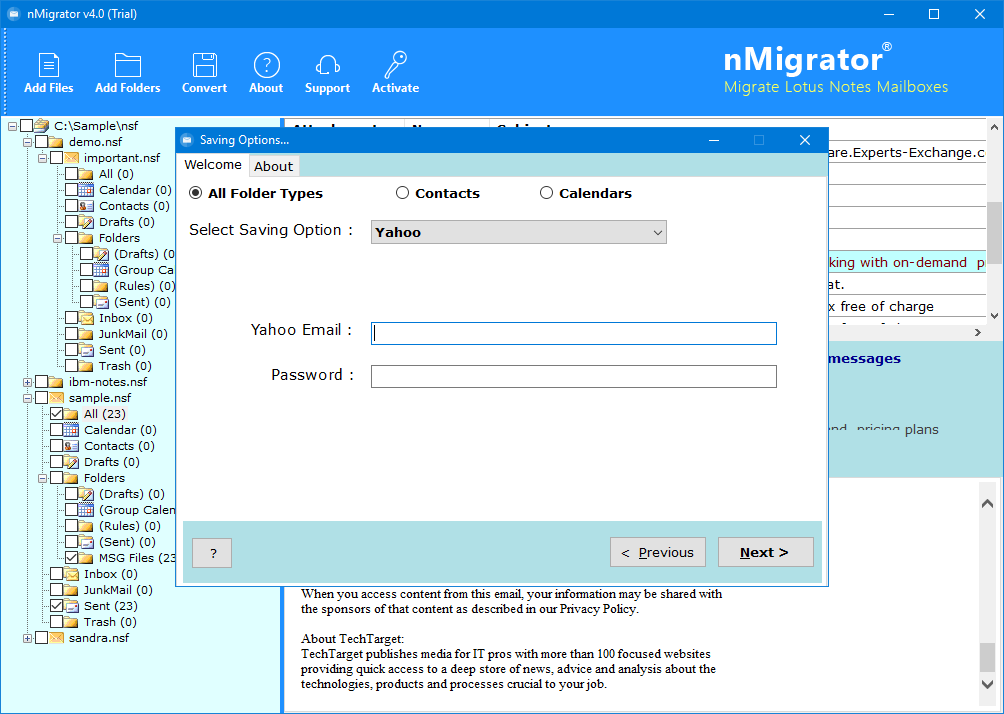Click Contacts icon under sample.nsf
The width and height of the screenshot is (1004, 714).
click(71, 446)
